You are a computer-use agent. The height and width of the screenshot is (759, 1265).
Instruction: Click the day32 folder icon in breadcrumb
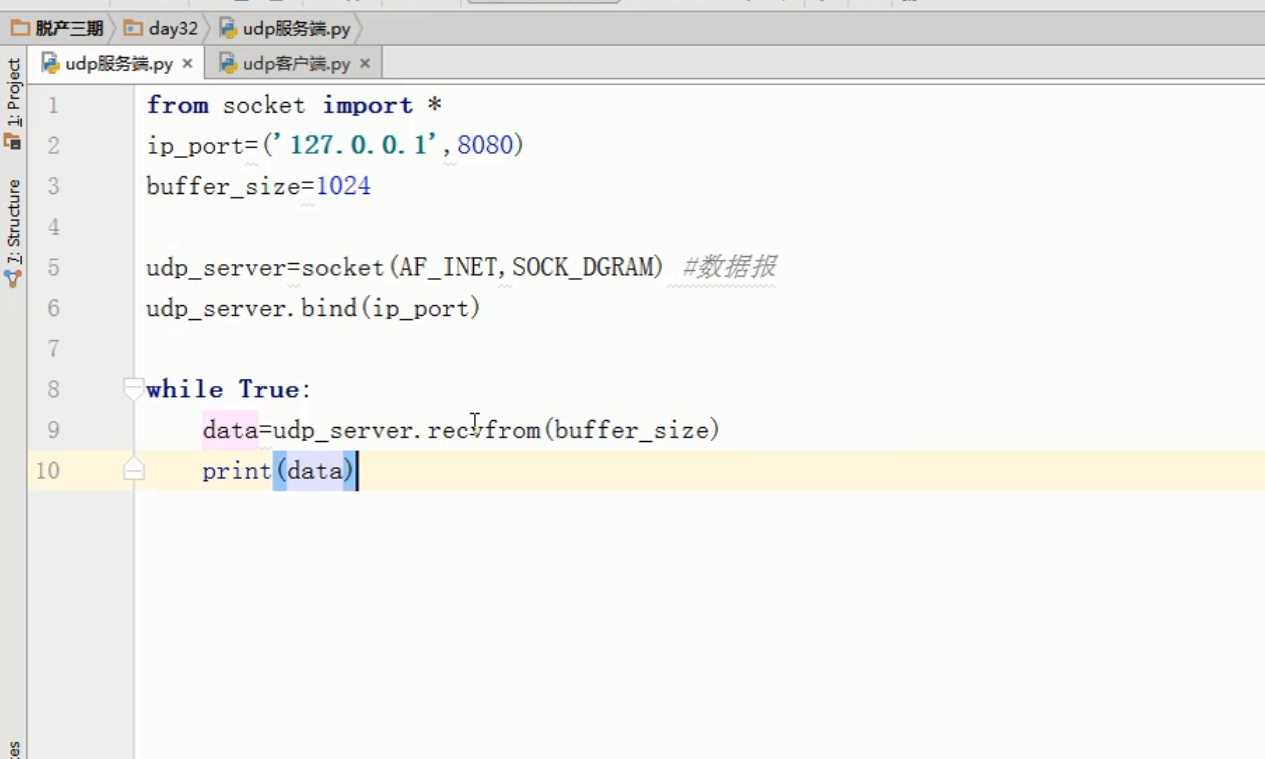tap(133, 28)
